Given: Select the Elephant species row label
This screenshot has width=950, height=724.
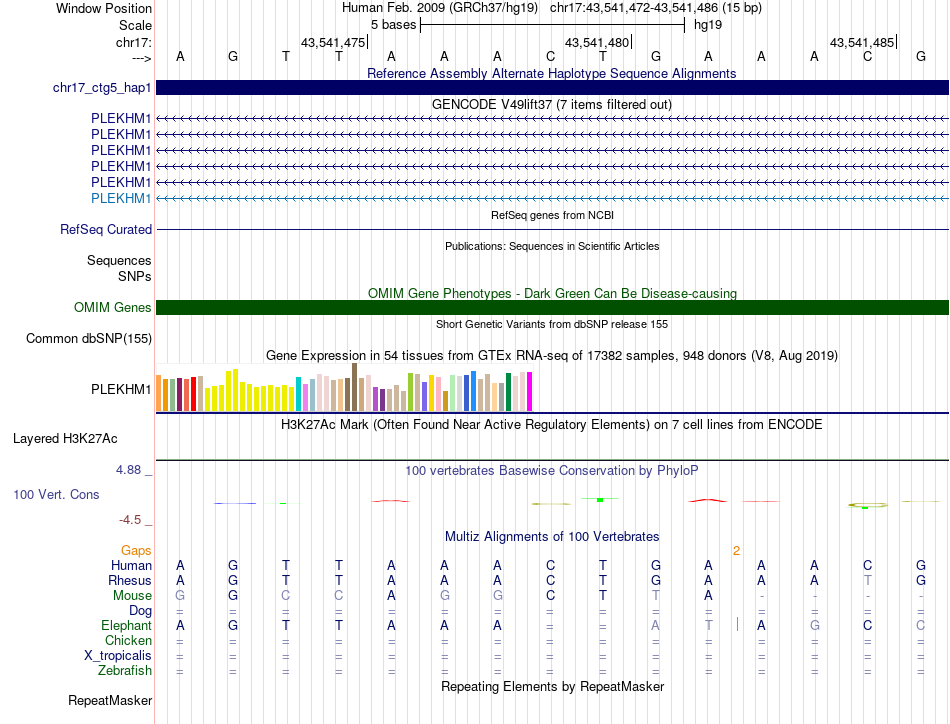Looking at the screenshot, I should tap(124, 625).
